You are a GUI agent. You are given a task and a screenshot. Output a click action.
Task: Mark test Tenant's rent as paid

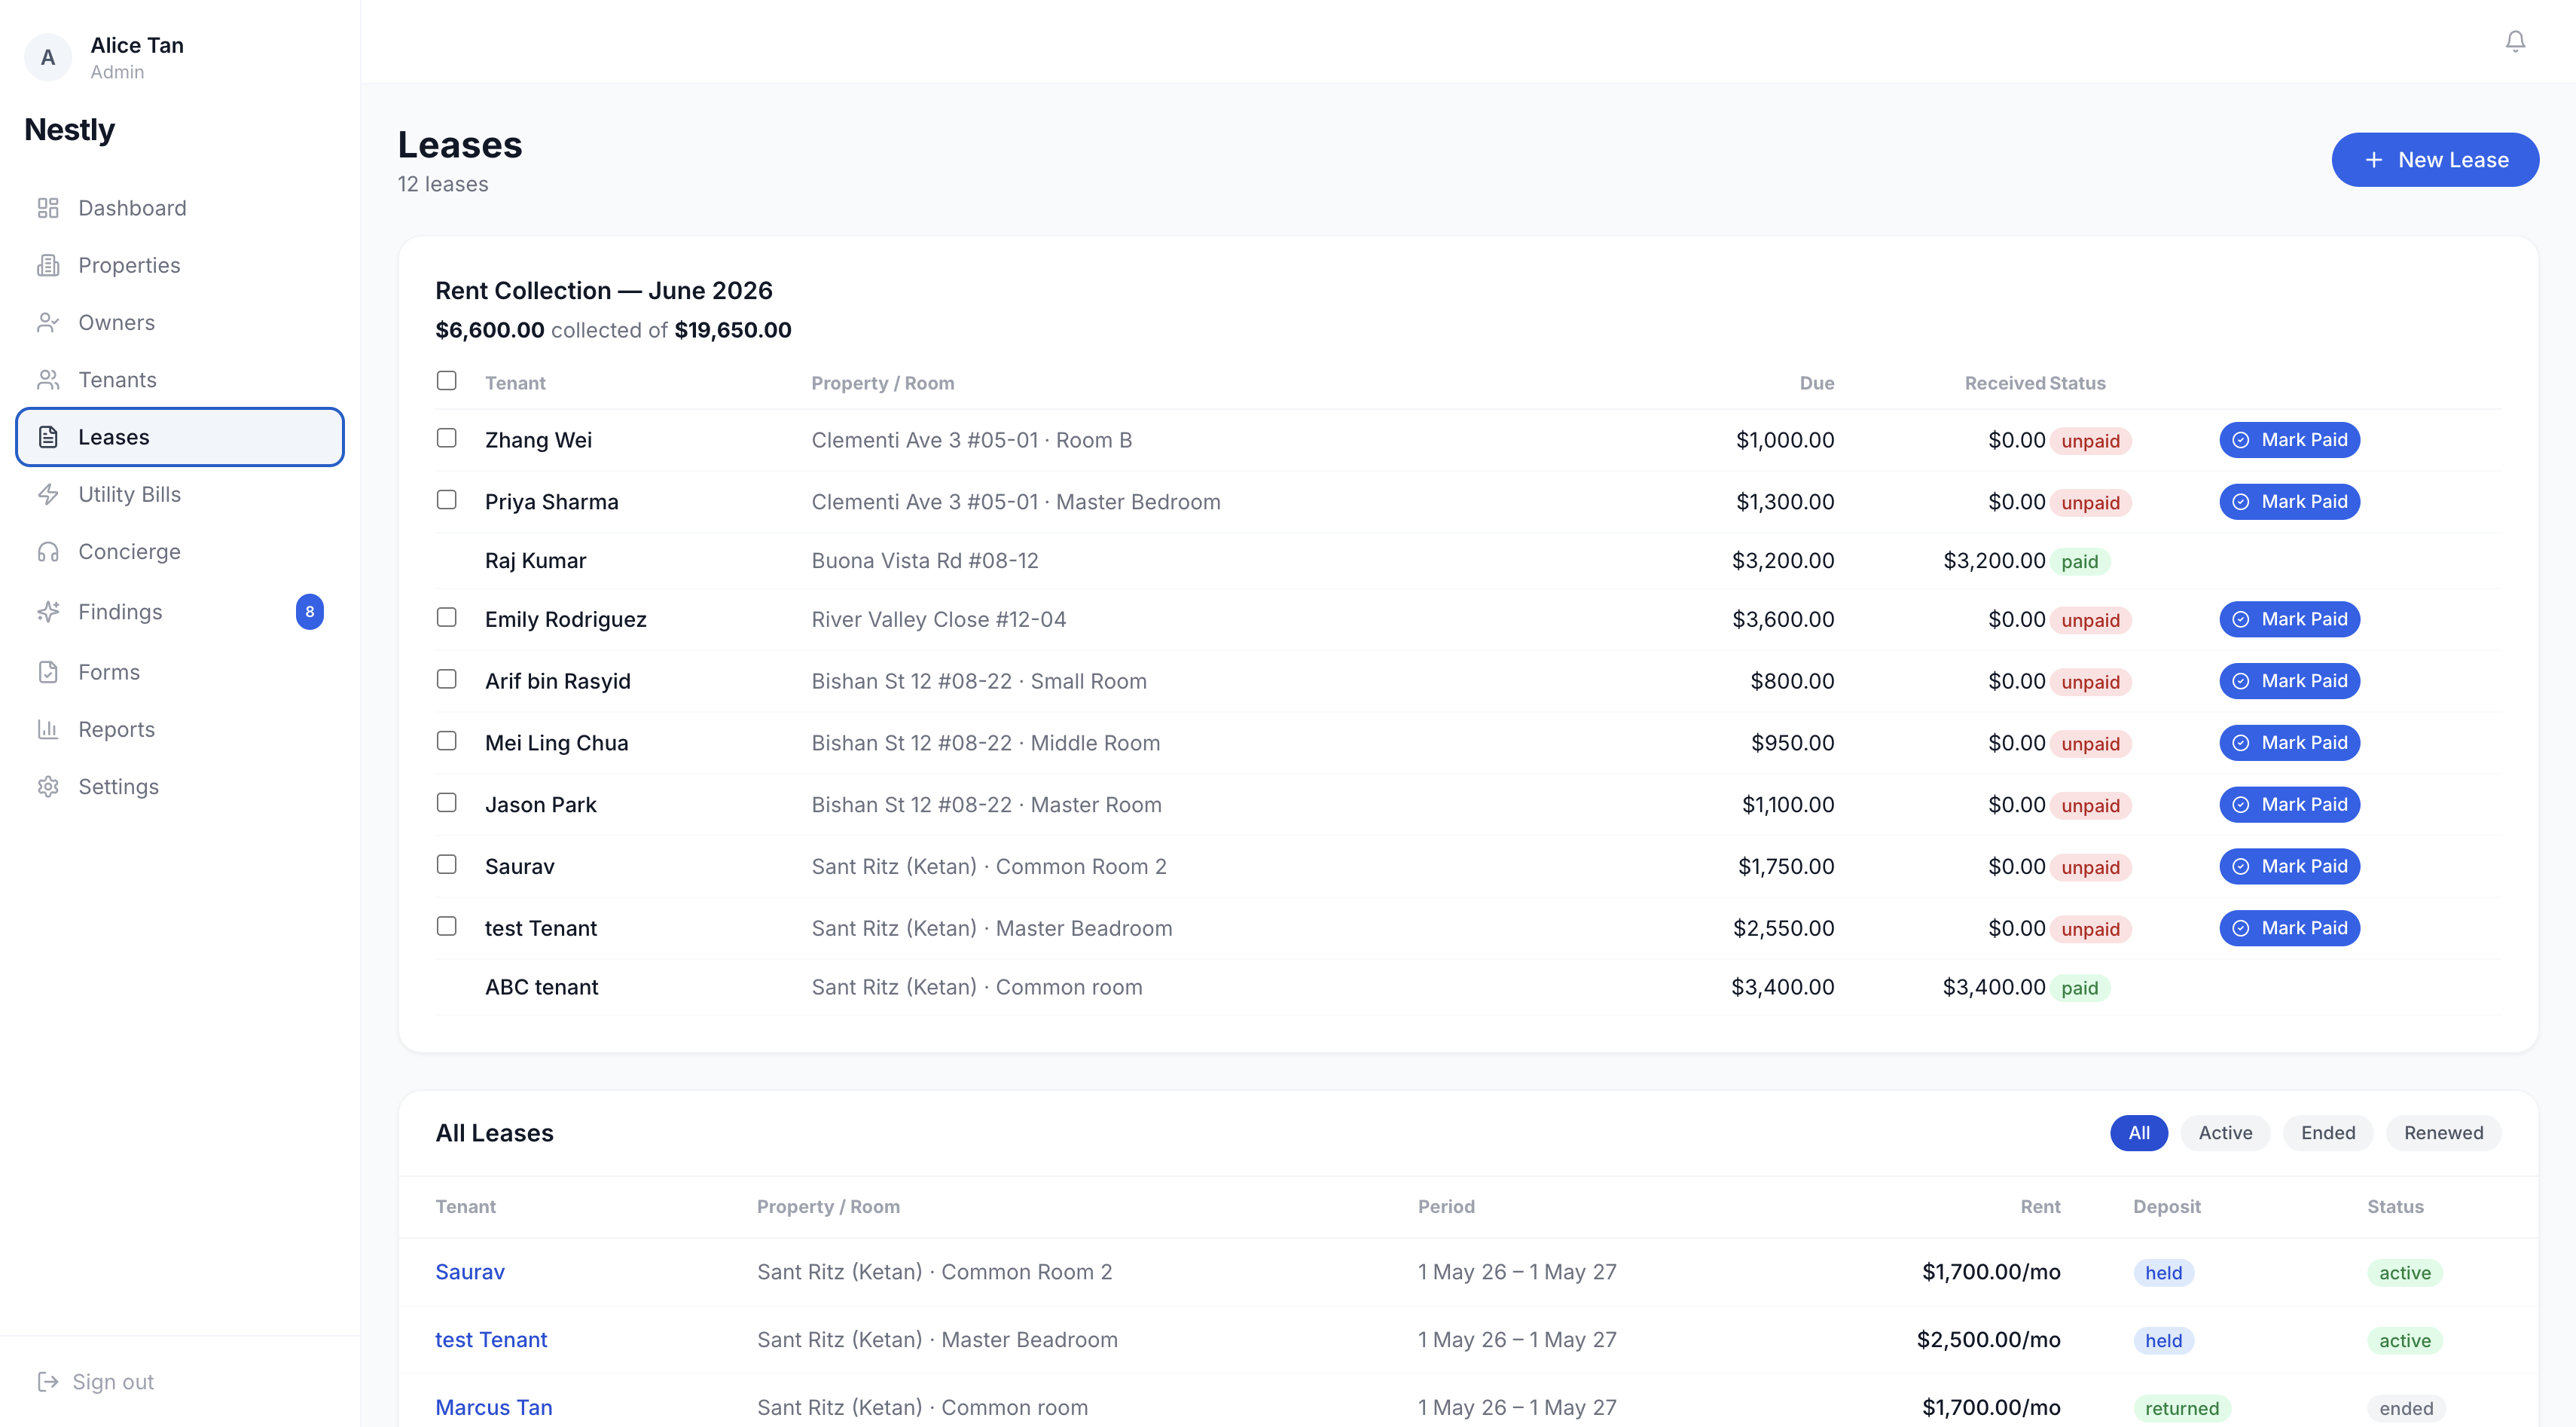(x=2289, y=928)
